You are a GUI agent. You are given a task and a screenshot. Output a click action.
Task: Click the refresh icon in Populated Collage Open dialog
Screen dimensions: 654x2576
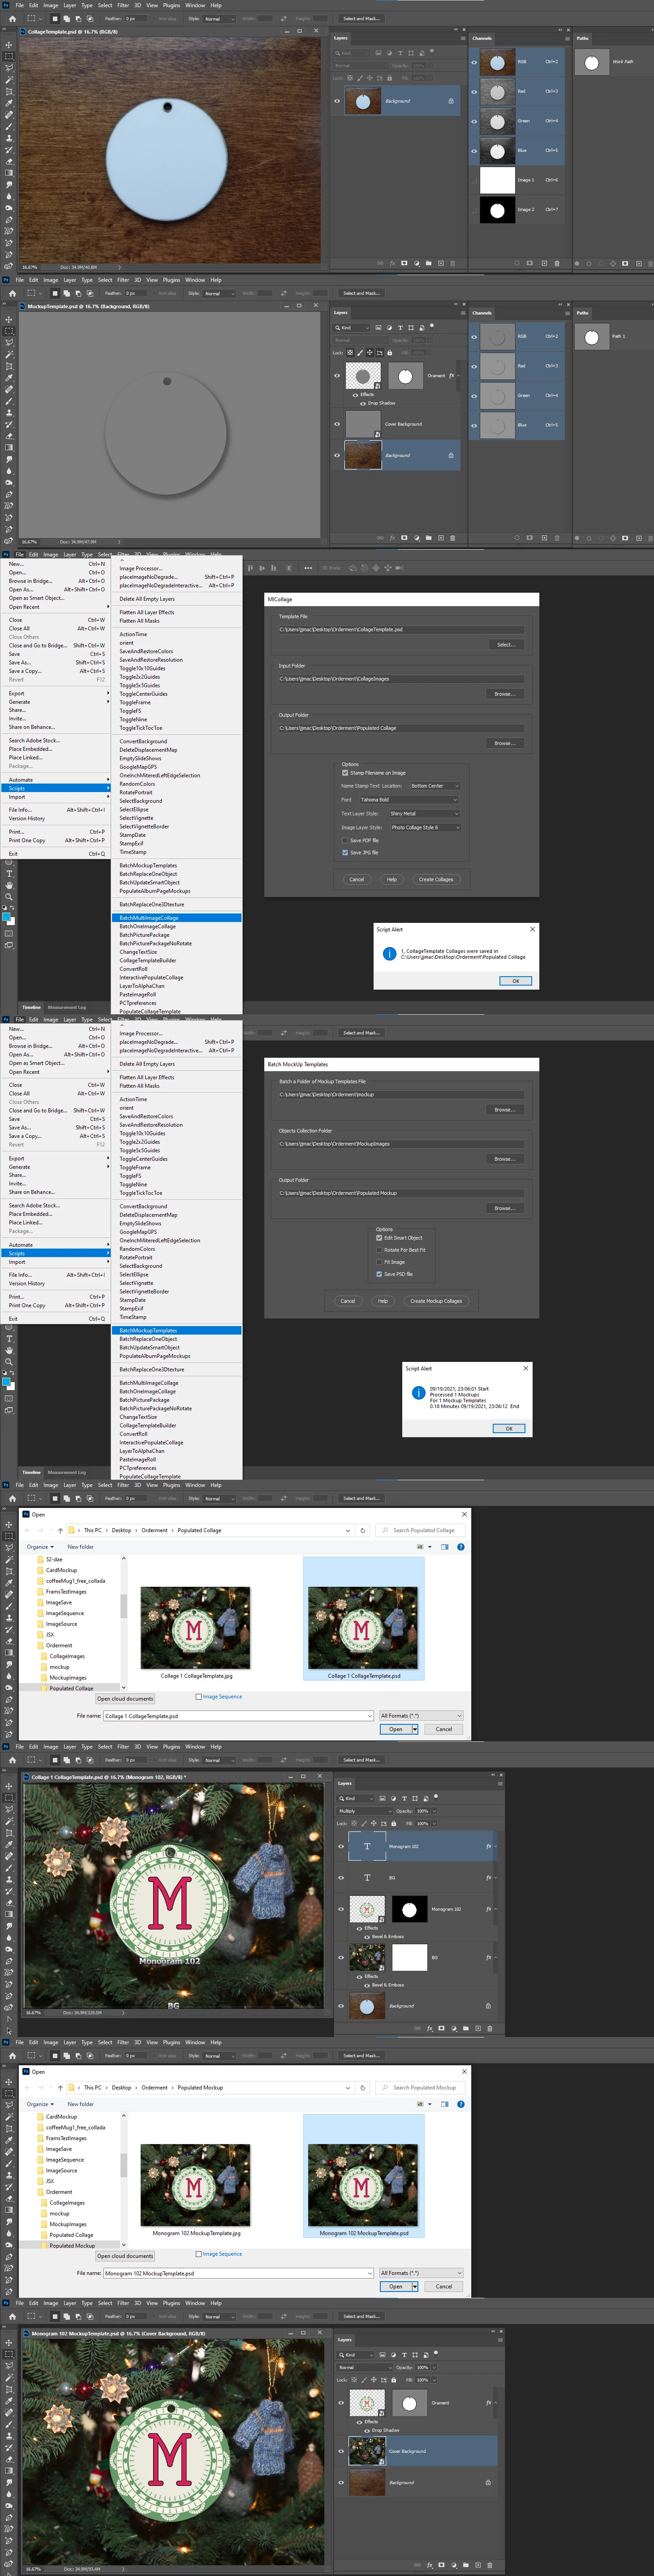[x=363, y=1530]
